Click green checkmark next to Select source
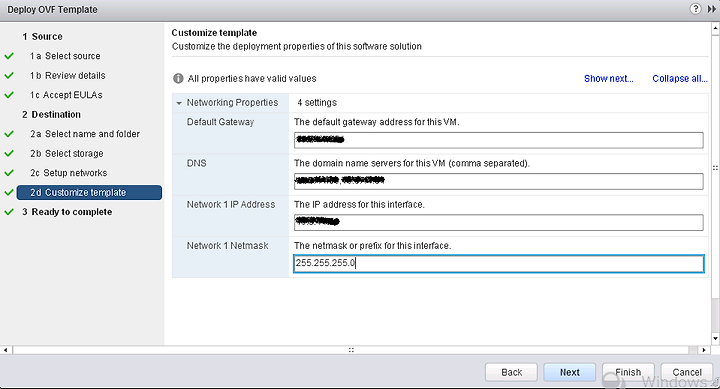The width and height of the screenshot is (720, 389). [9, 56]
